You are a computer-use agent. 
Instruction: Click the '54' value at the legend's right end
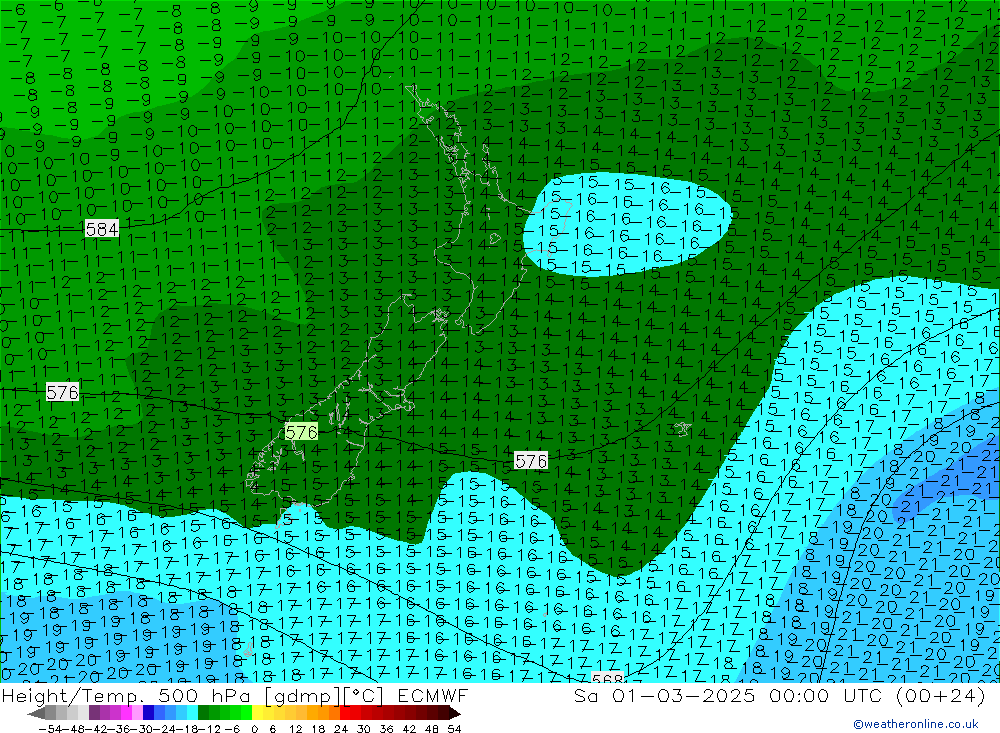coord(454,729)
